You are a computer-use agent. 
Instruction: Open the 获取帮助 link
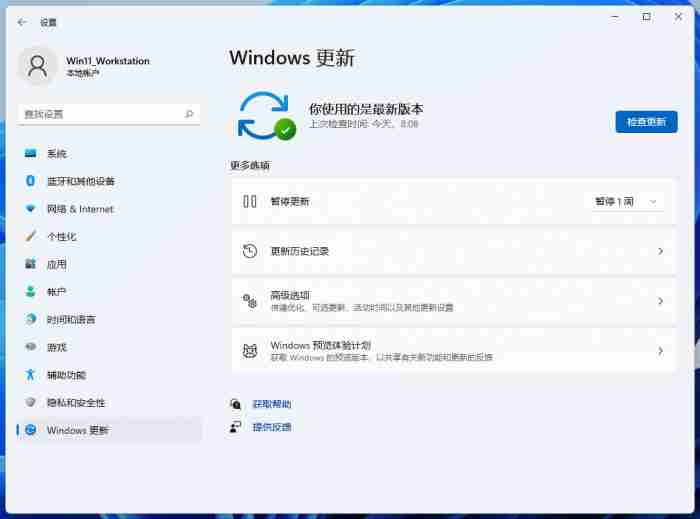(271, 404)
